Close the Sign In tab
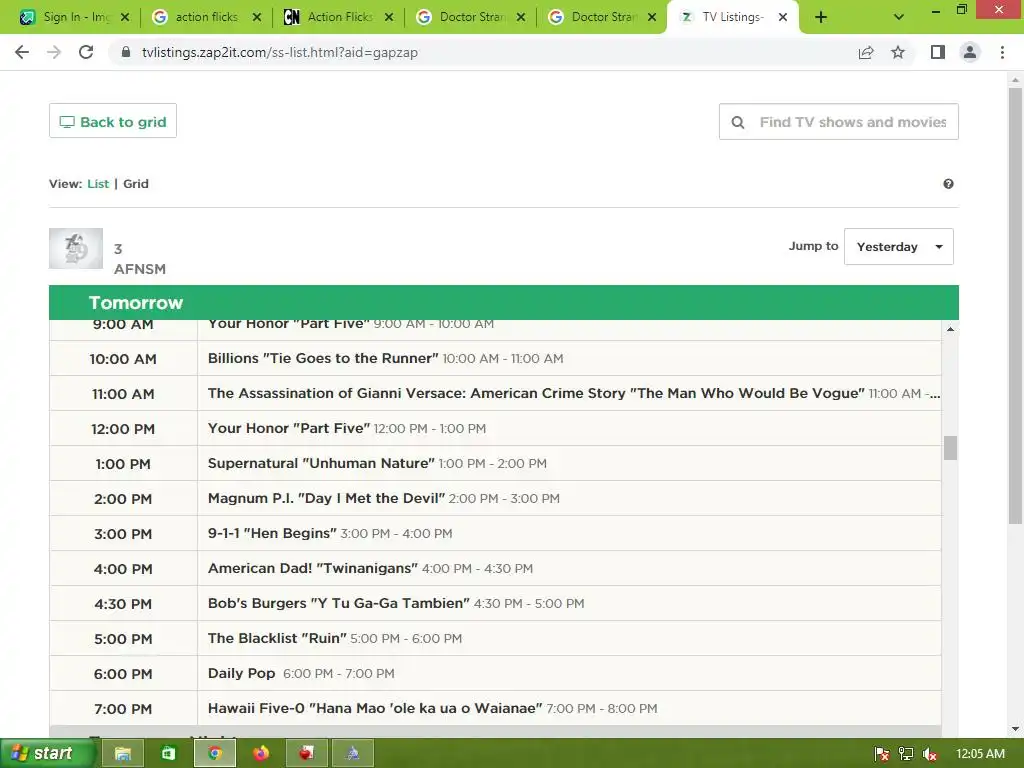 pyautogui.click(x=125, y=18)
